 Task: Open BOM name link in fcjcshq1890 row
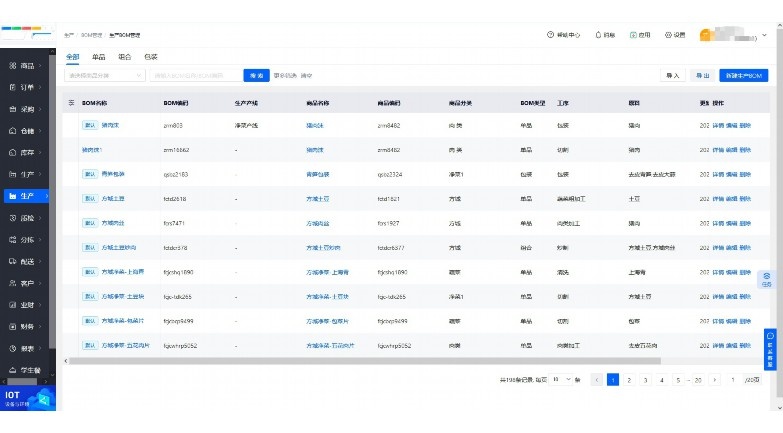123,272
